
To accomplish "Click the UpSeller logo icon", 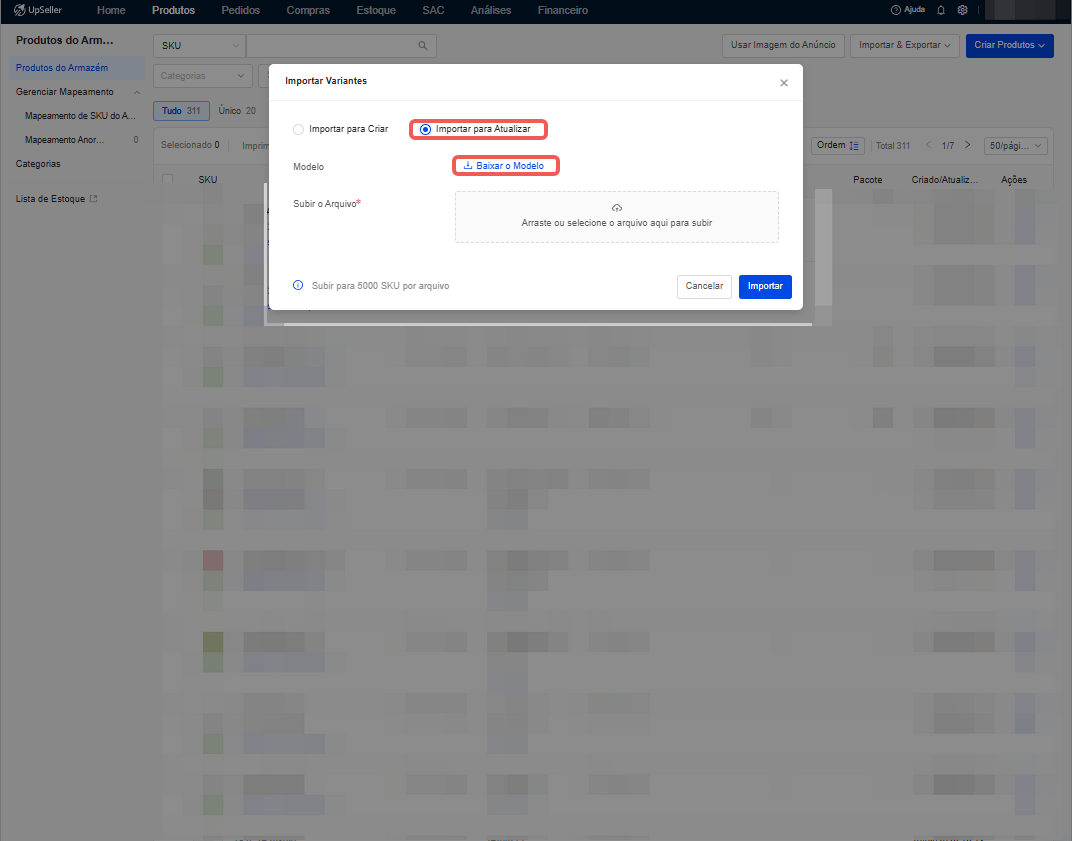I will coord(20,10).
